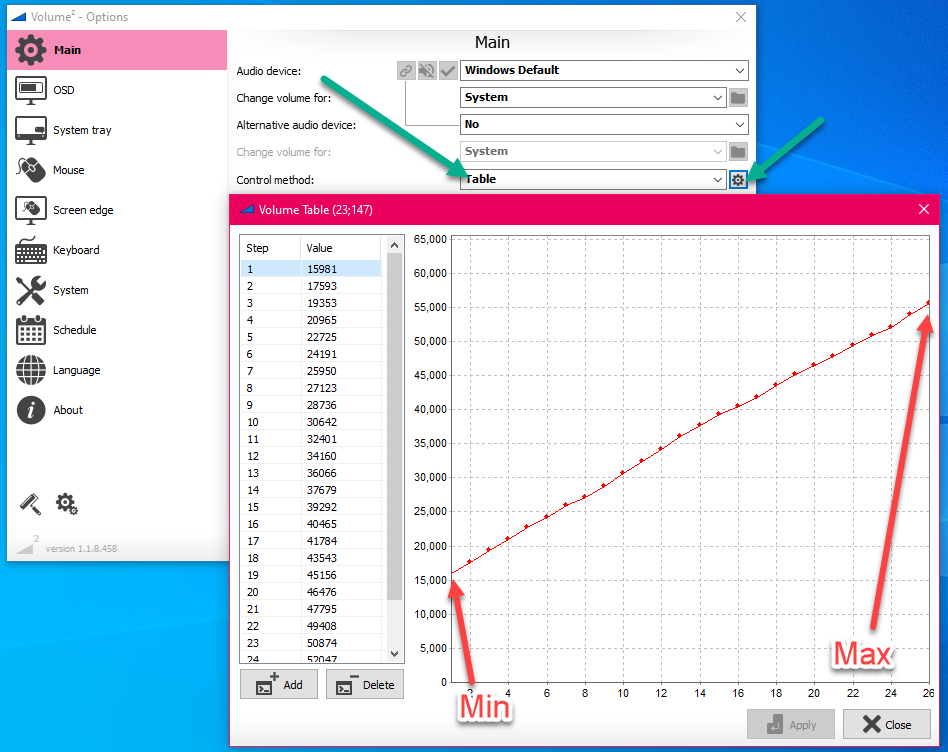Click folder icon beside disabled System dropdown
948x752 pixels.
(738, 152)
